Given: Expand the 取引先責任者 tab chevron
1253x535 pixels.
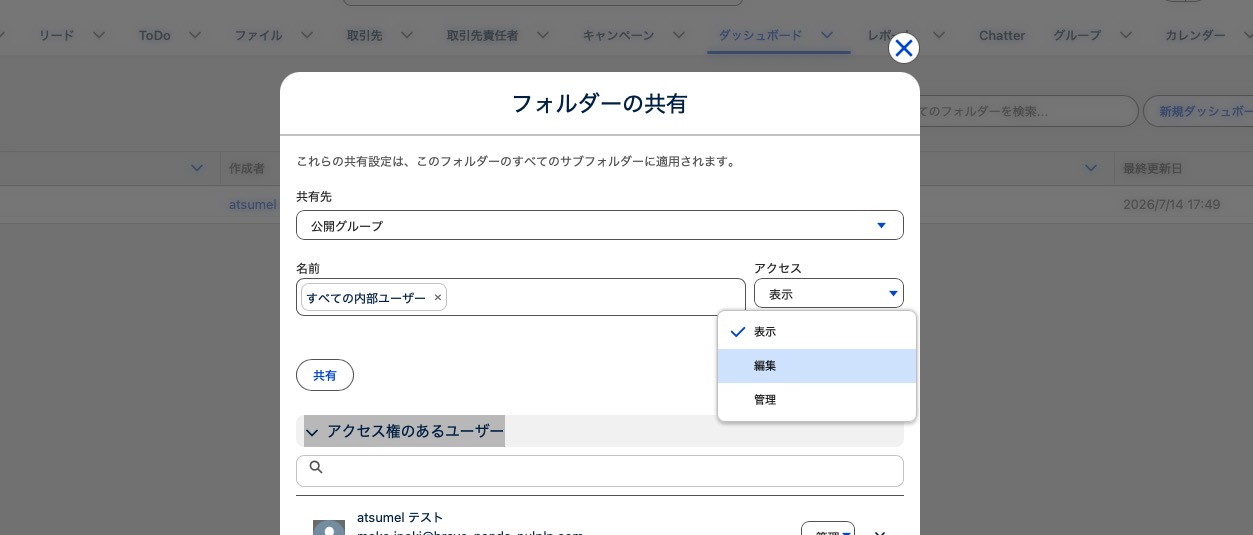Looking at the screenshot, I should click(x=542, y=35).
